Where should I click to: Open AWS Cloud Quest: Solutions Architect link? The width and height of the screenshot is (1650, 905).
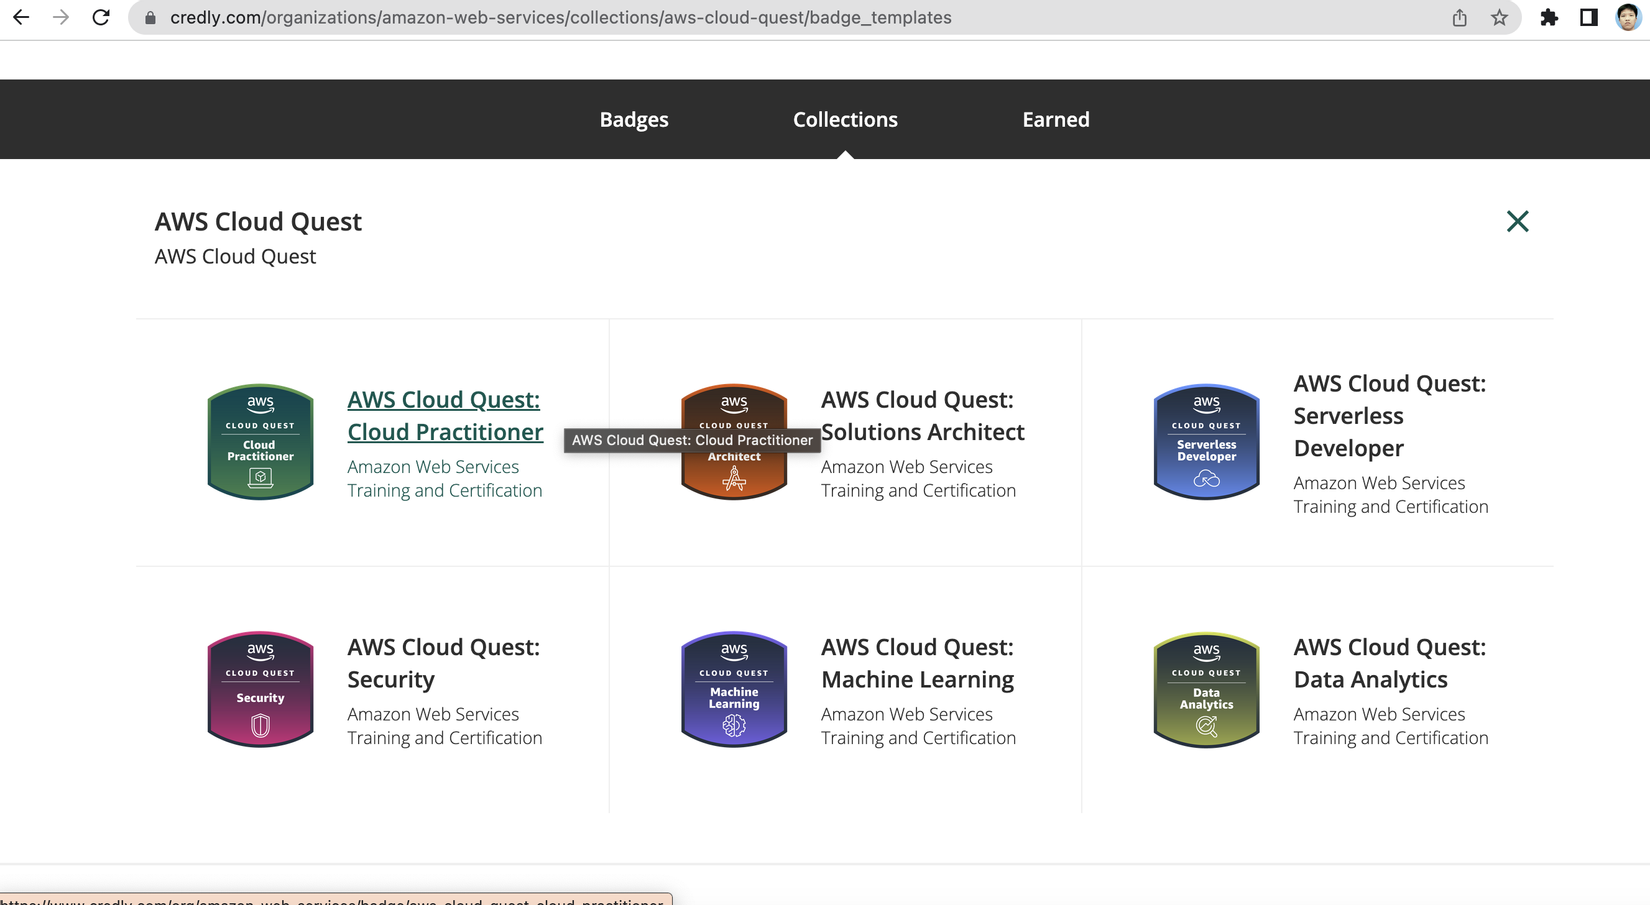point(923,415)
